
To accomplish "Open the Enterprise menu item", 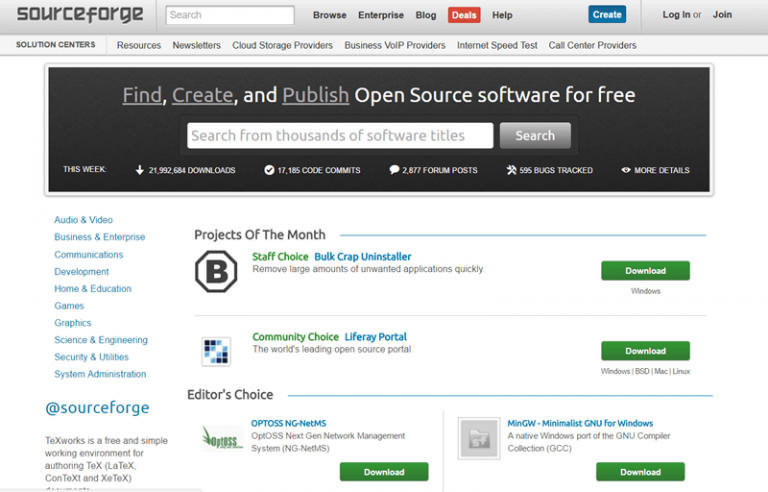I will (381, 15).
